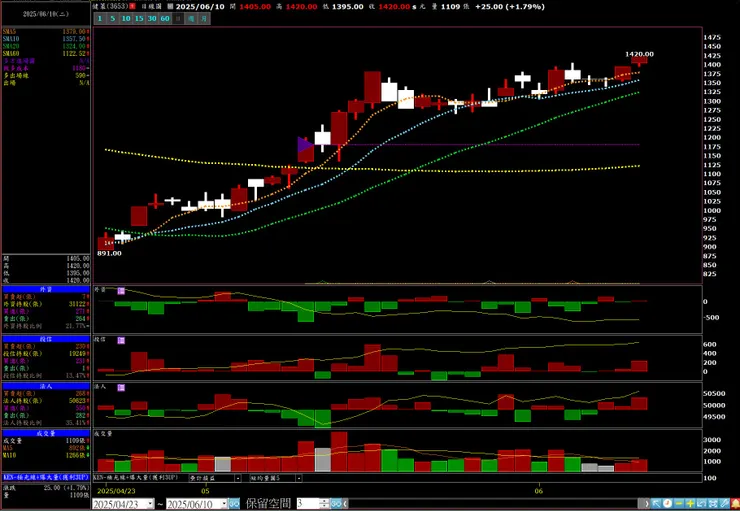740x511 pixels.
Task: Select the 法人 panel header
Action: [46, 386]
